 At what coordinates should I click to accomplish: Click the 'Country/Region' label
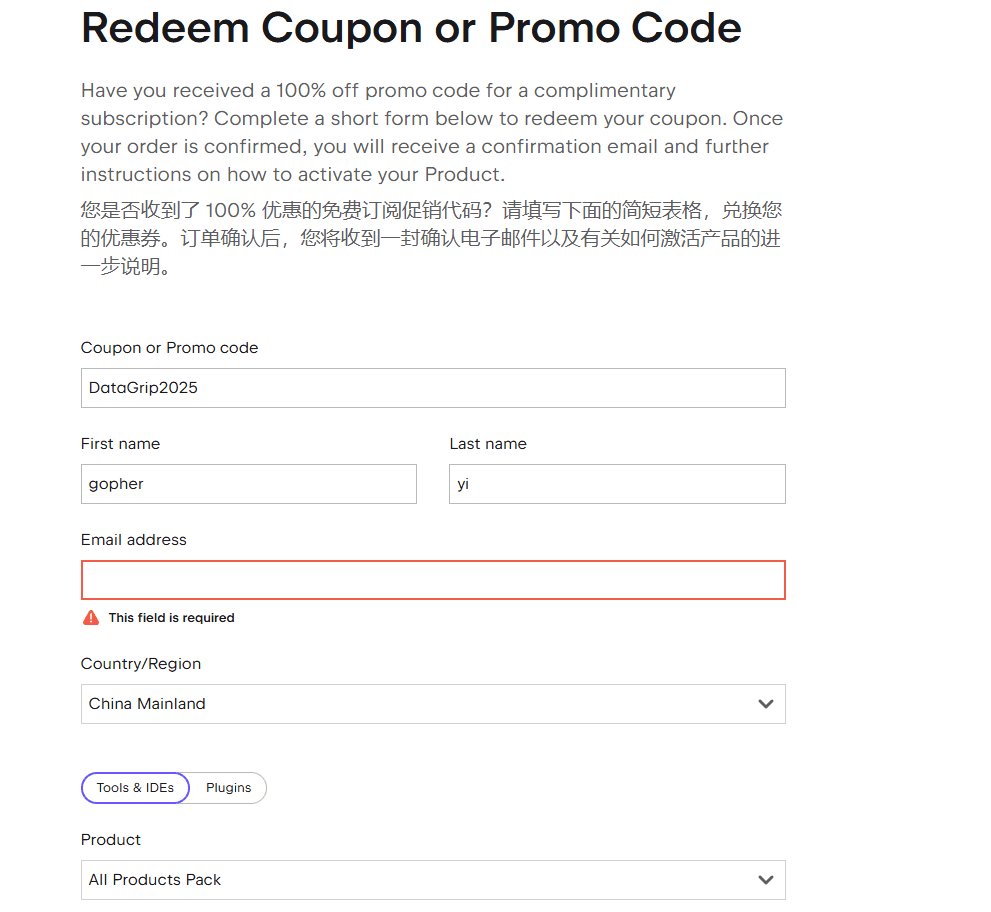[141, 664]
